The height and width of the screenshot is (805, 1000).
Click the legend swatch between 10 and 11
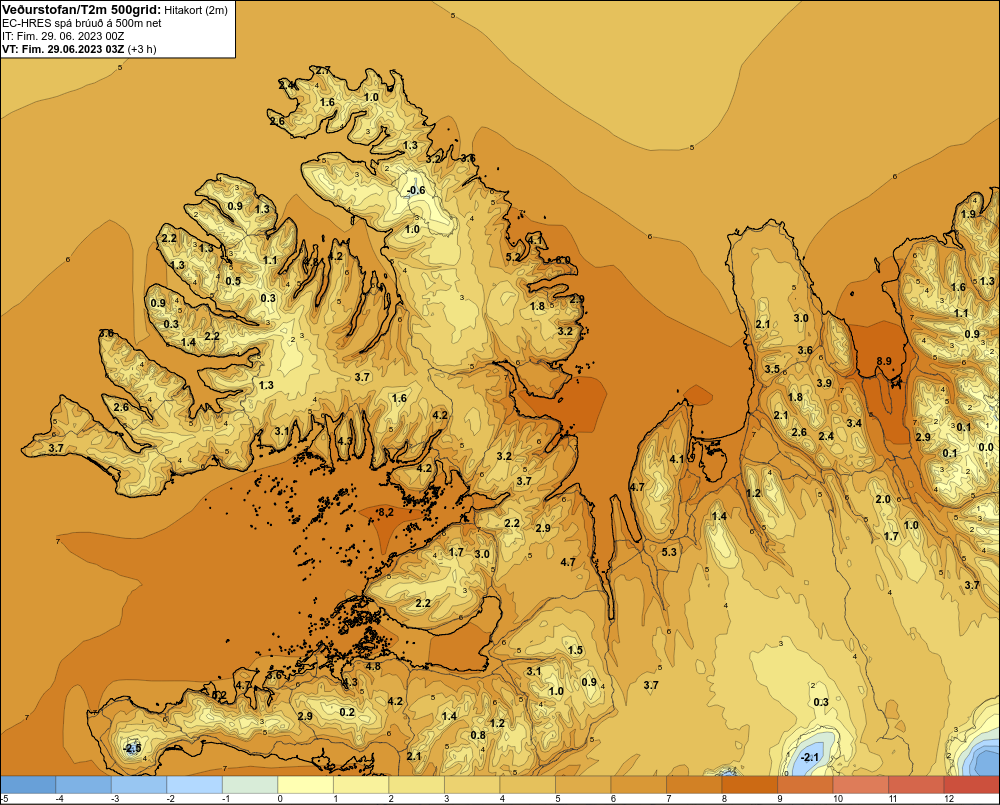pyautogui.click(x=860, y=785)
